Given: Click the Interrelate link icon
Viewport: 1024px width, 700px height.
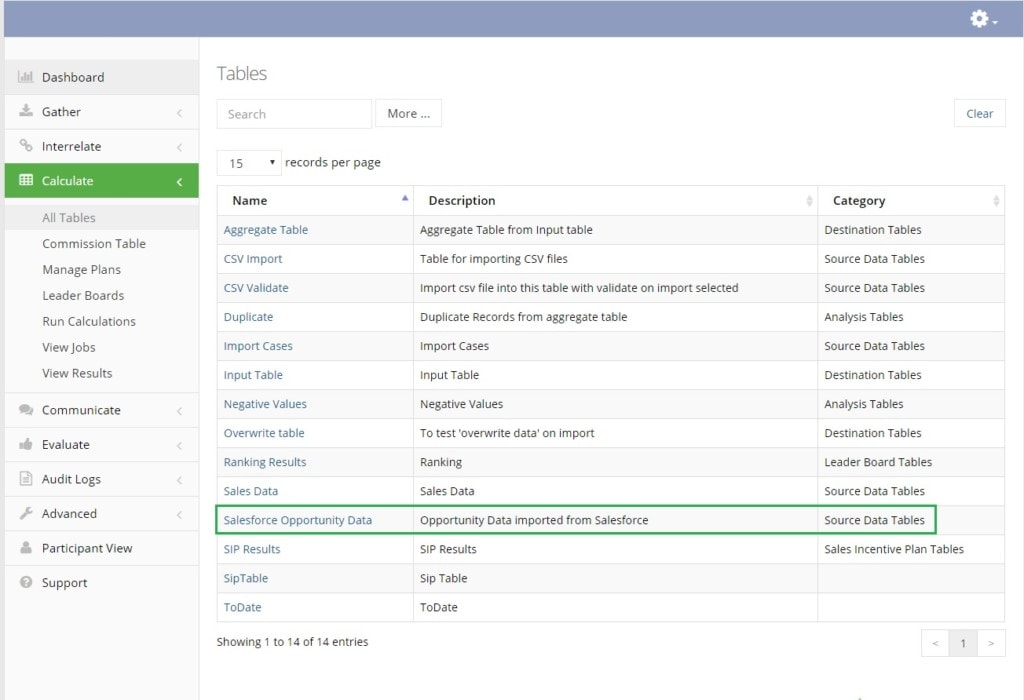Looking at the screenshot, I should coord(25,145).
